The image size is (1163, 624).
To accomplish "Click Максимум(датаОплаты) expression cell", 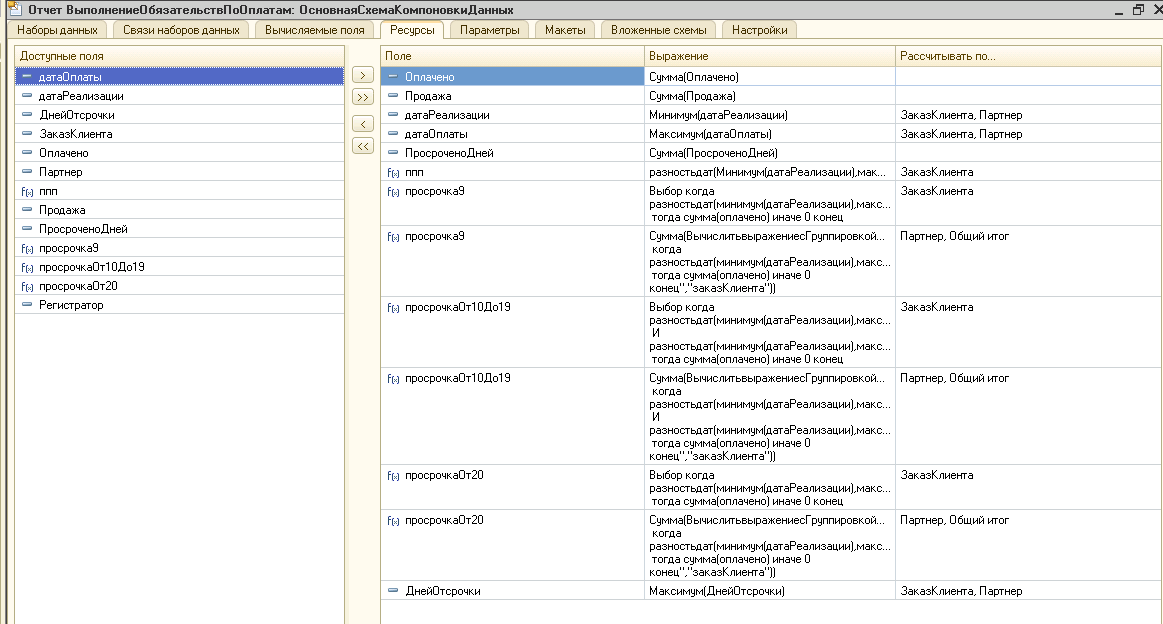I will tap(709, 134).
